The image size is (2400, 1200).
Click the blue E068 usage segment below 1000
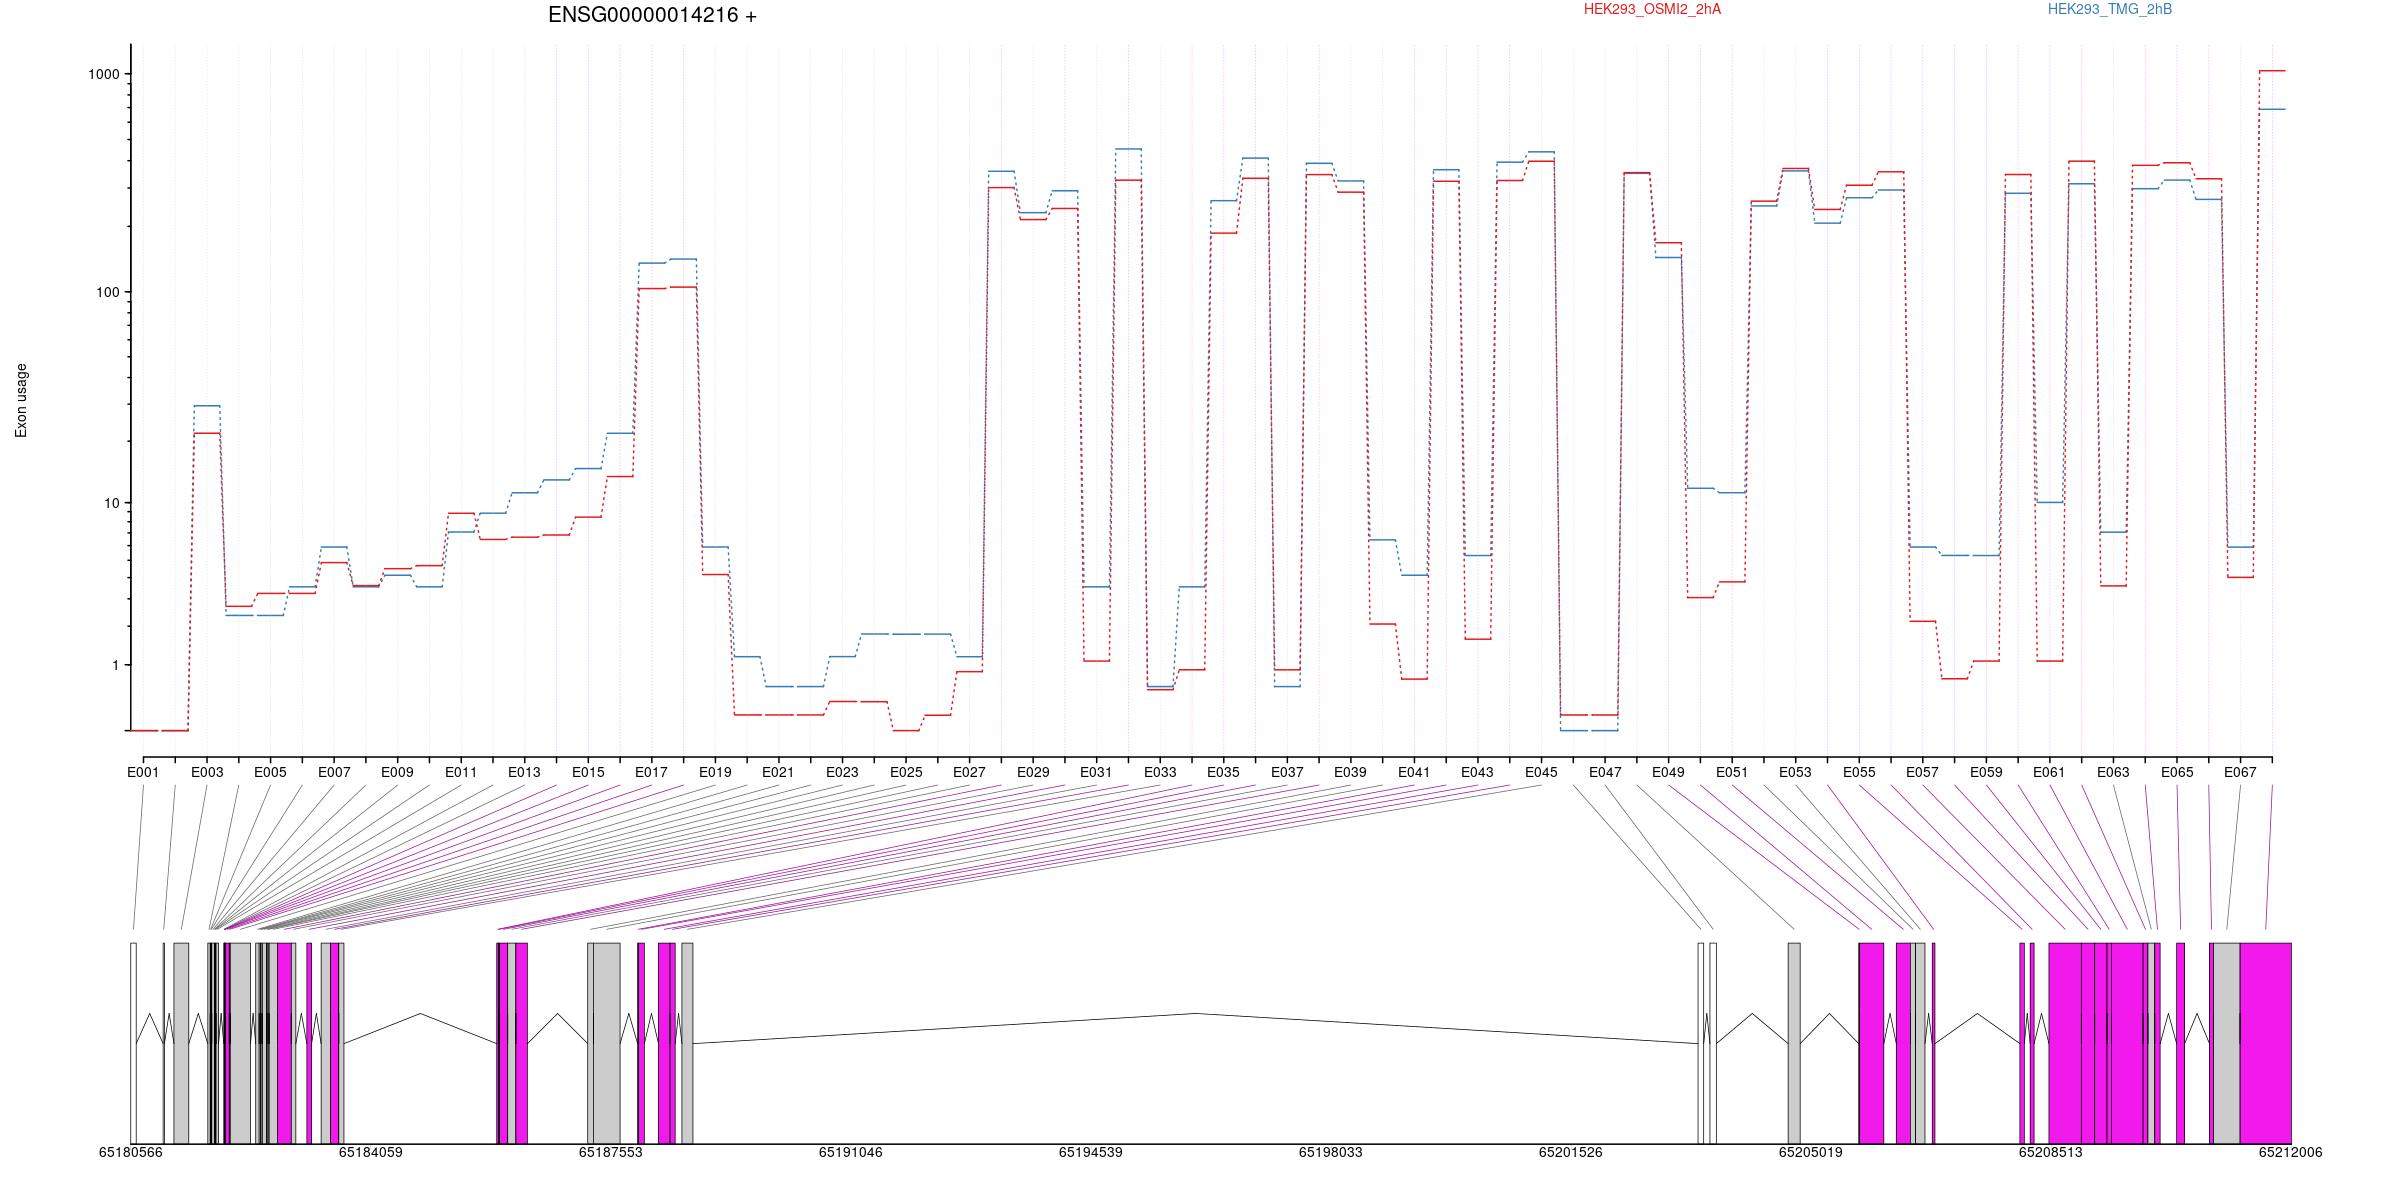(2272, 109)
